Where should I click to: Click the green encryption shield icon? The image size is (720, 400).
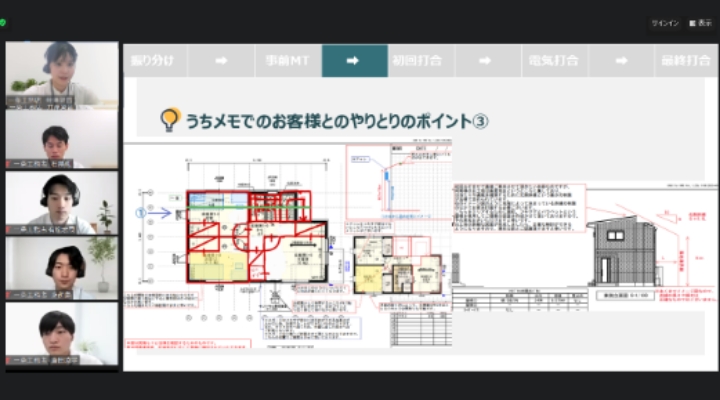coord(3,23)
